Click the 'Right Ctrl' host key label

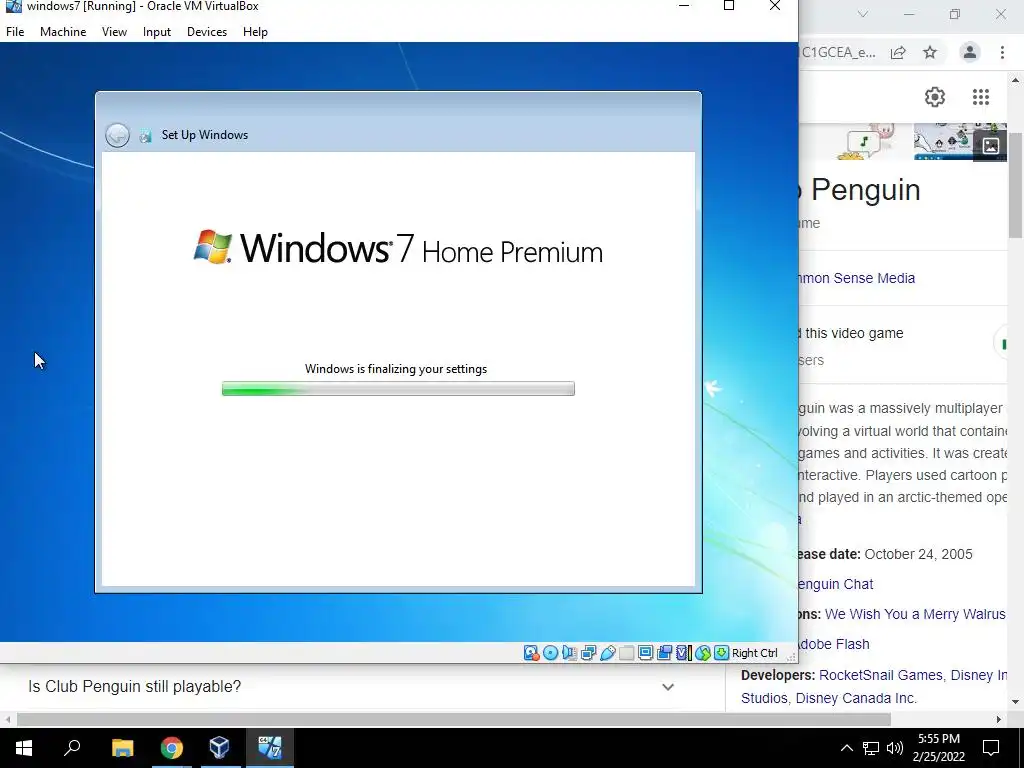tap(755, 653)
